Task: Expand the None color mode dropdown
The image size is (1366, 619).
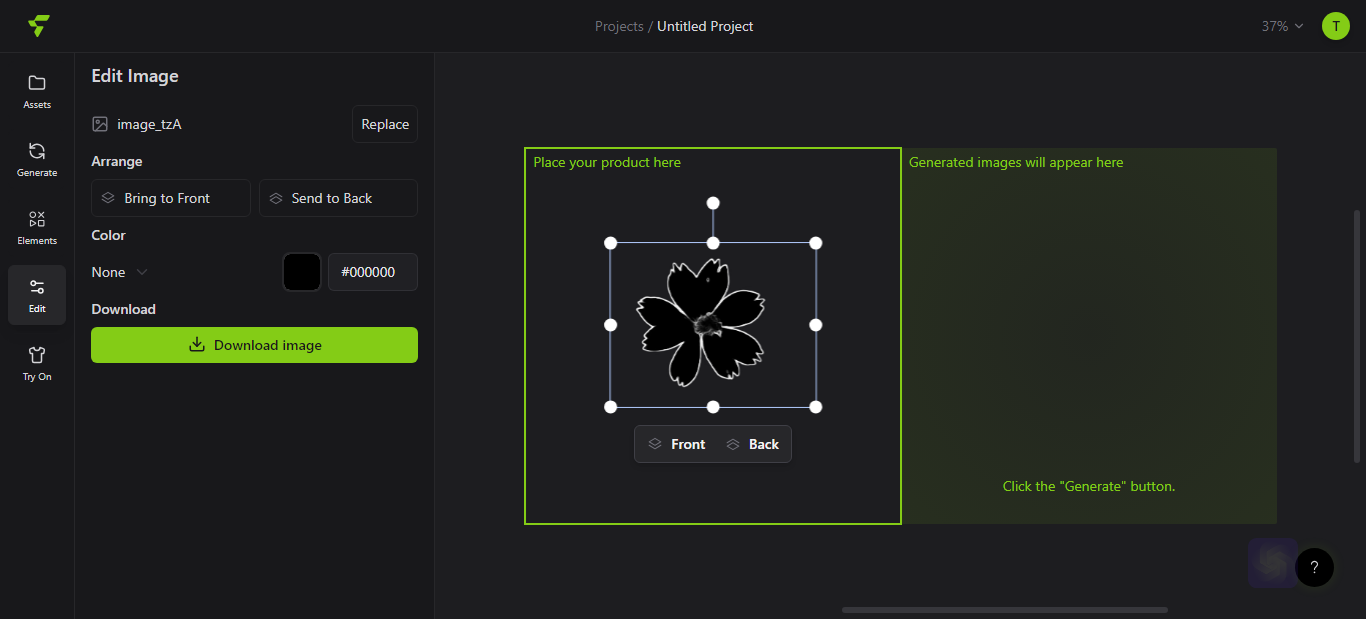Action: point(120,272)
